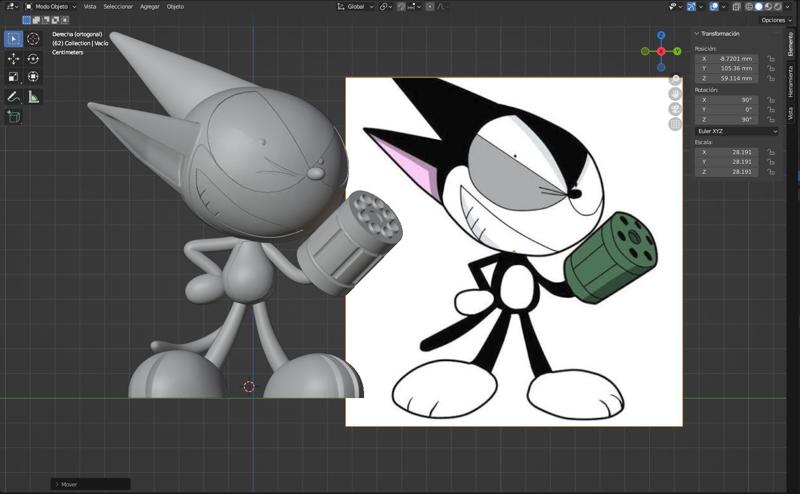This screenshot has height=494, width=800.
Task: Switch to the Herramienta sidebar tab
Action: [791, 82]
